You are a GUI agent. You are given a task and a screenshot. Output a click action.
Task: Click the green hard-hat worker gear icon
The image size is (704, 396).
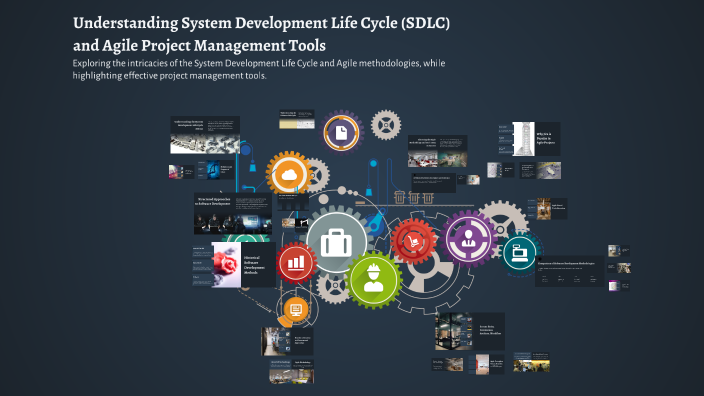click(373, 281)
